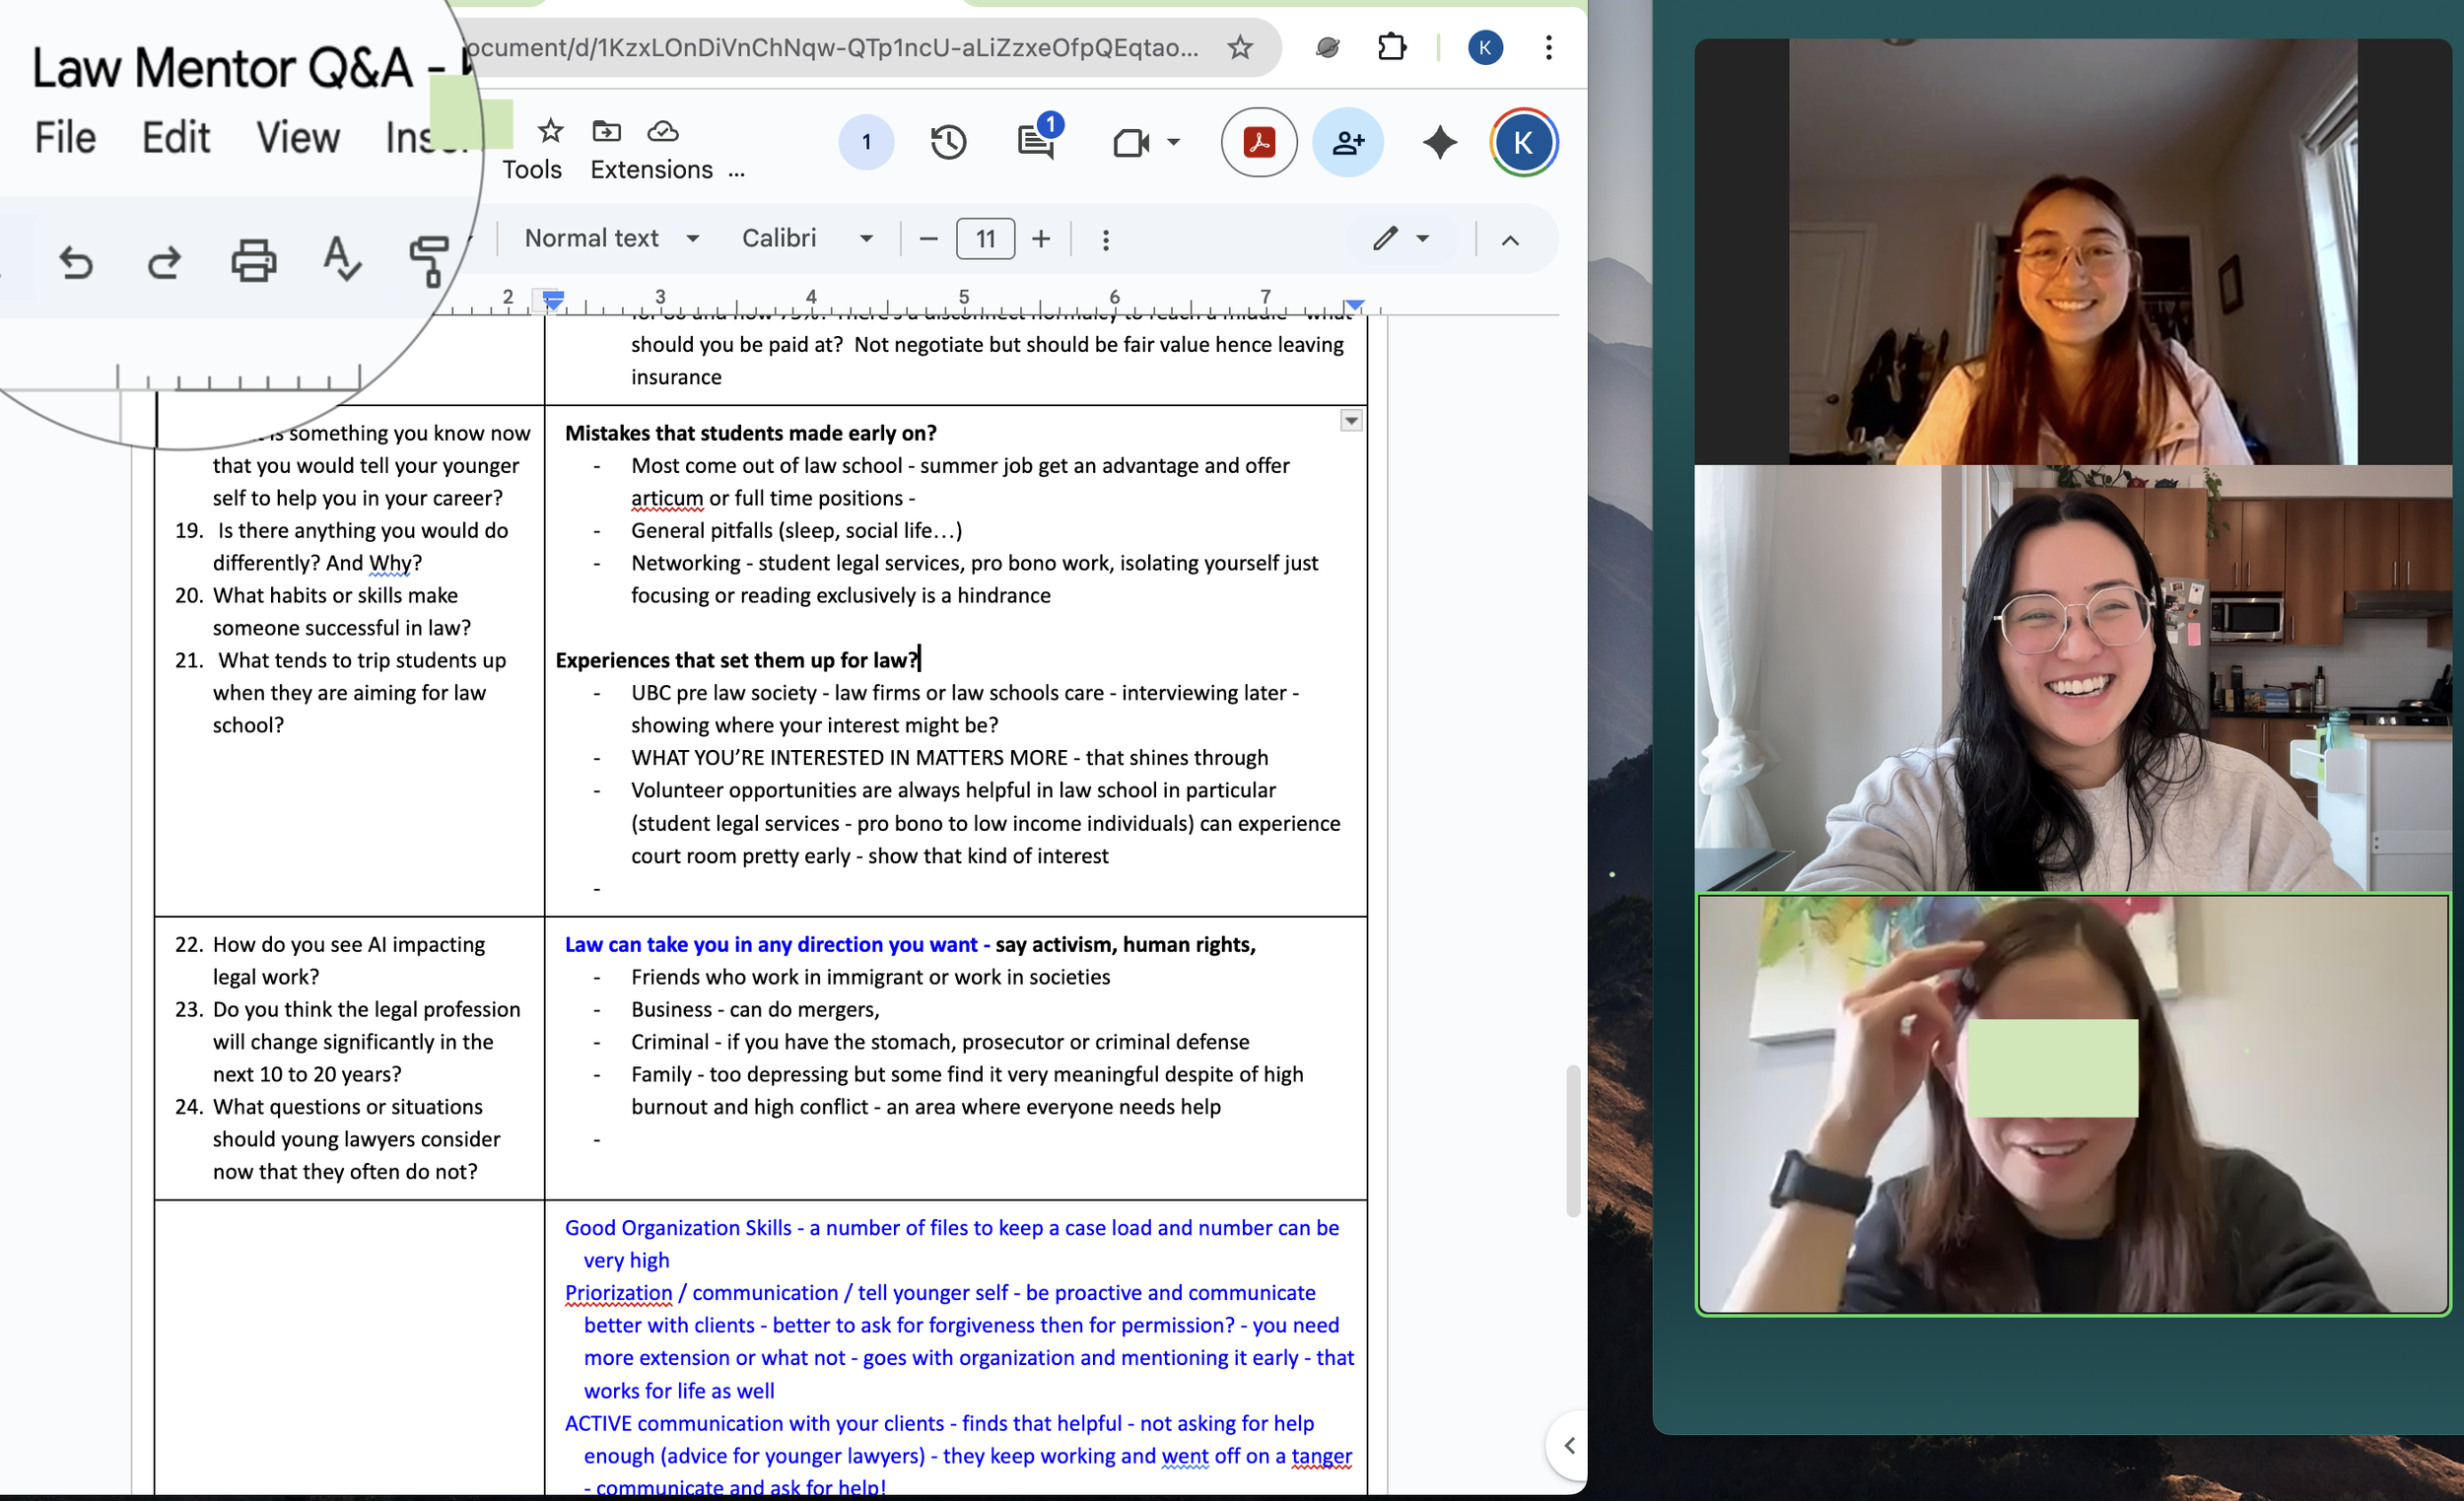Screen dimensions: 2464x1501
Task: Click the font size field showing 11
Action: pos(985,239)
